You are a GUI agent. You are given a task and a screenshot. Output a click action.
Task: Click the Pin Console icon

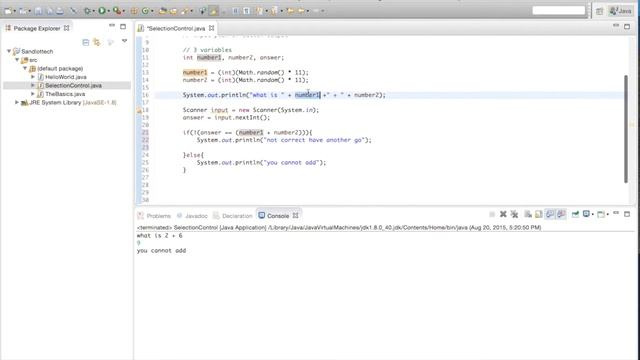click(576, 214)
